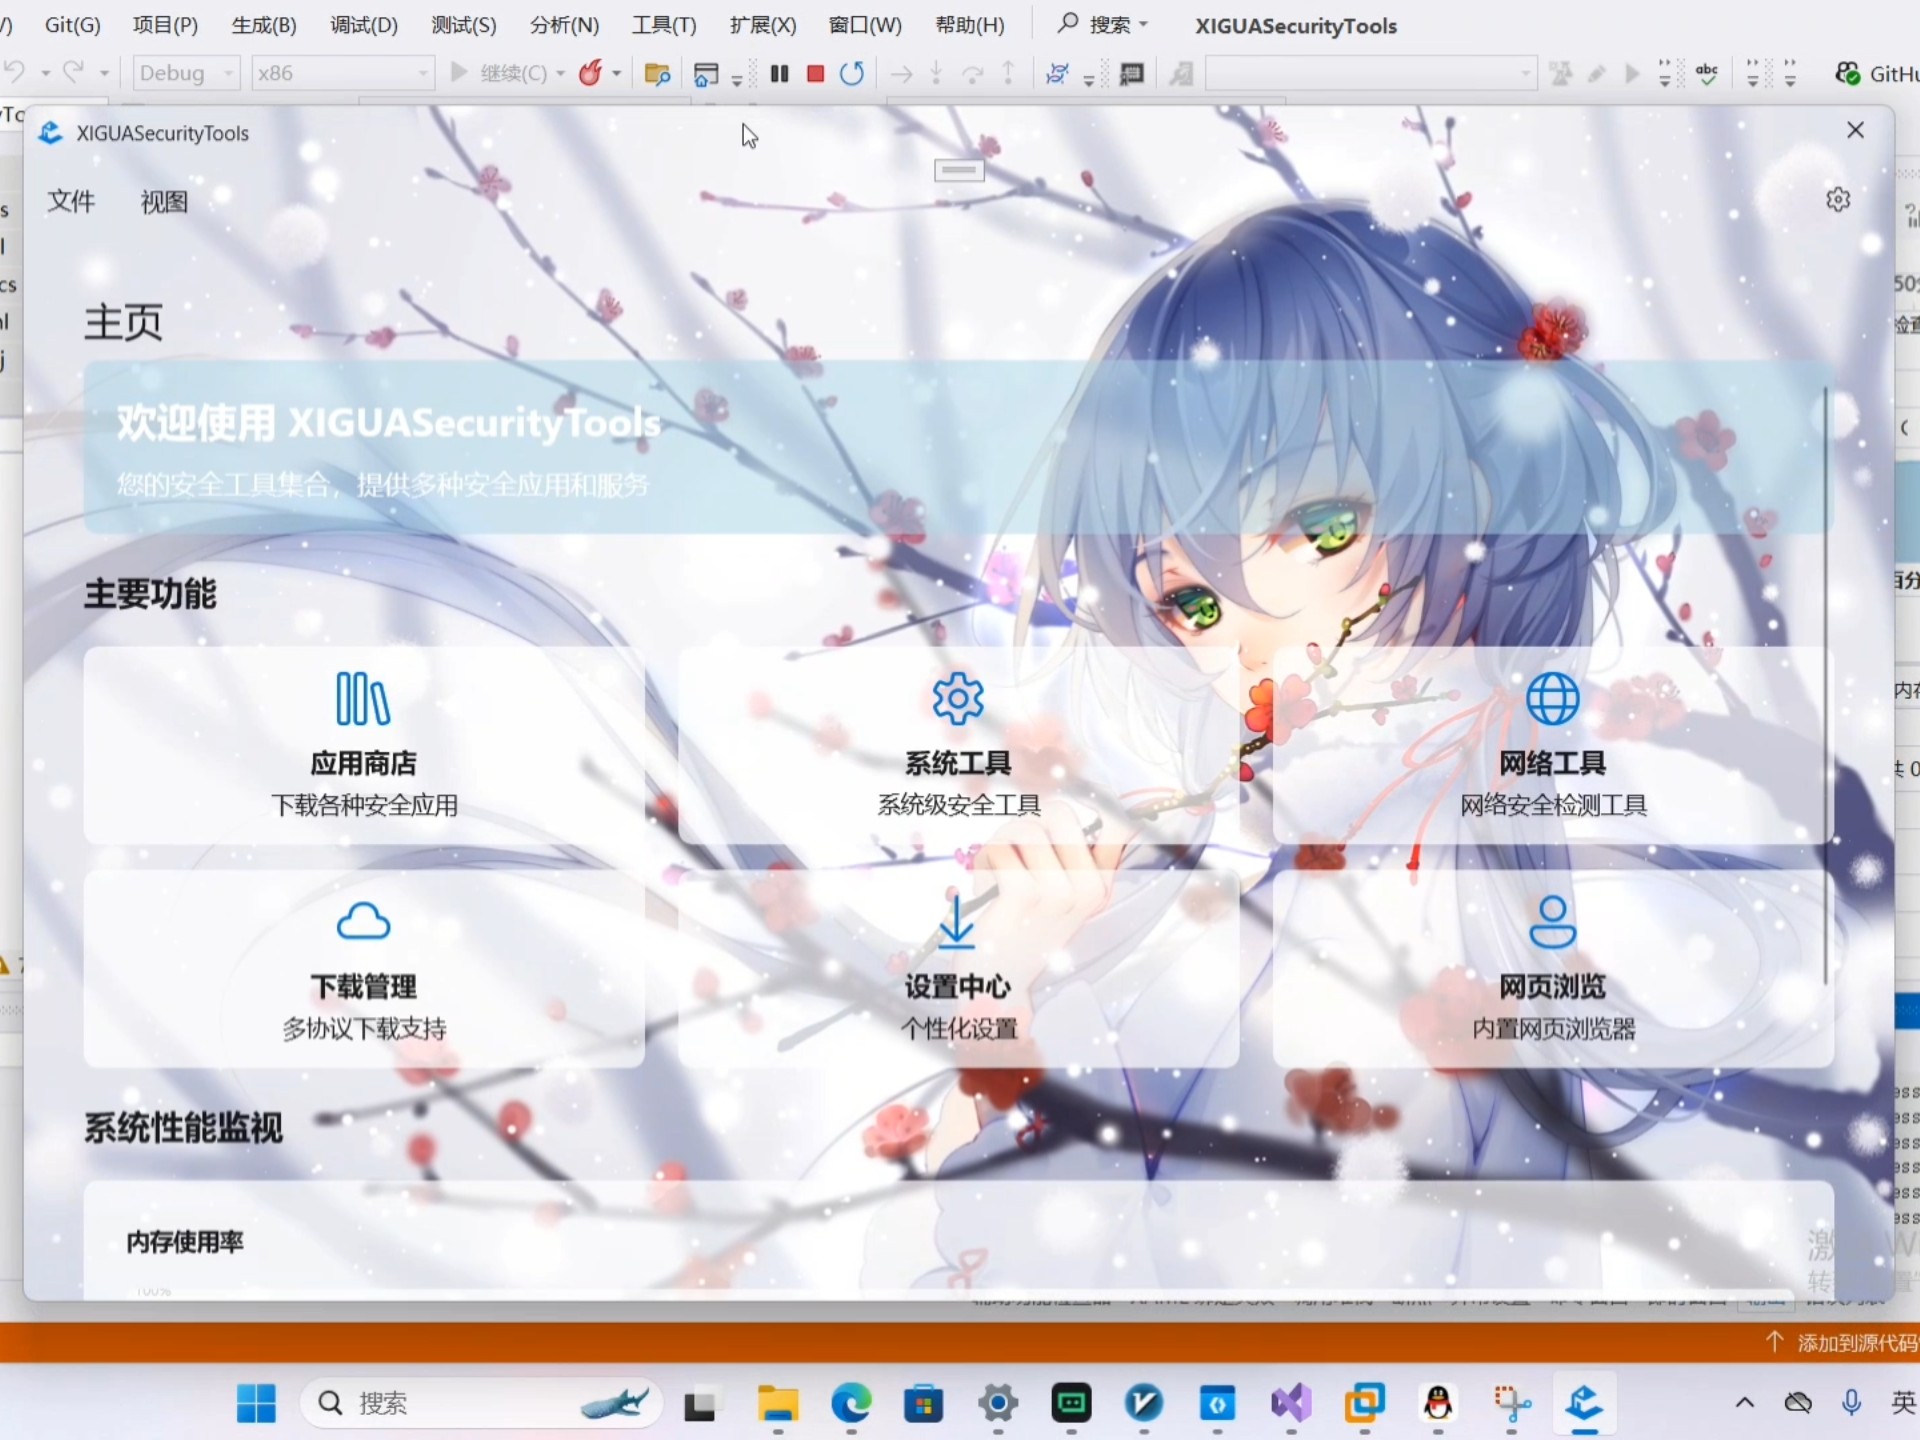Viewport: 1920px width, 1440px height.
Task: Stop debugging with red square button
Action: pos(815,73)
